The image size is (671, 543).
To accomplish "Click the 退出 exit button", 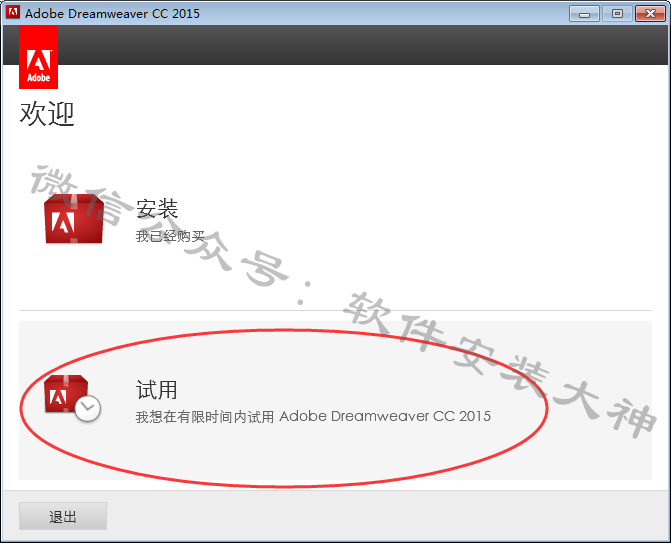I will click(63, 516).
